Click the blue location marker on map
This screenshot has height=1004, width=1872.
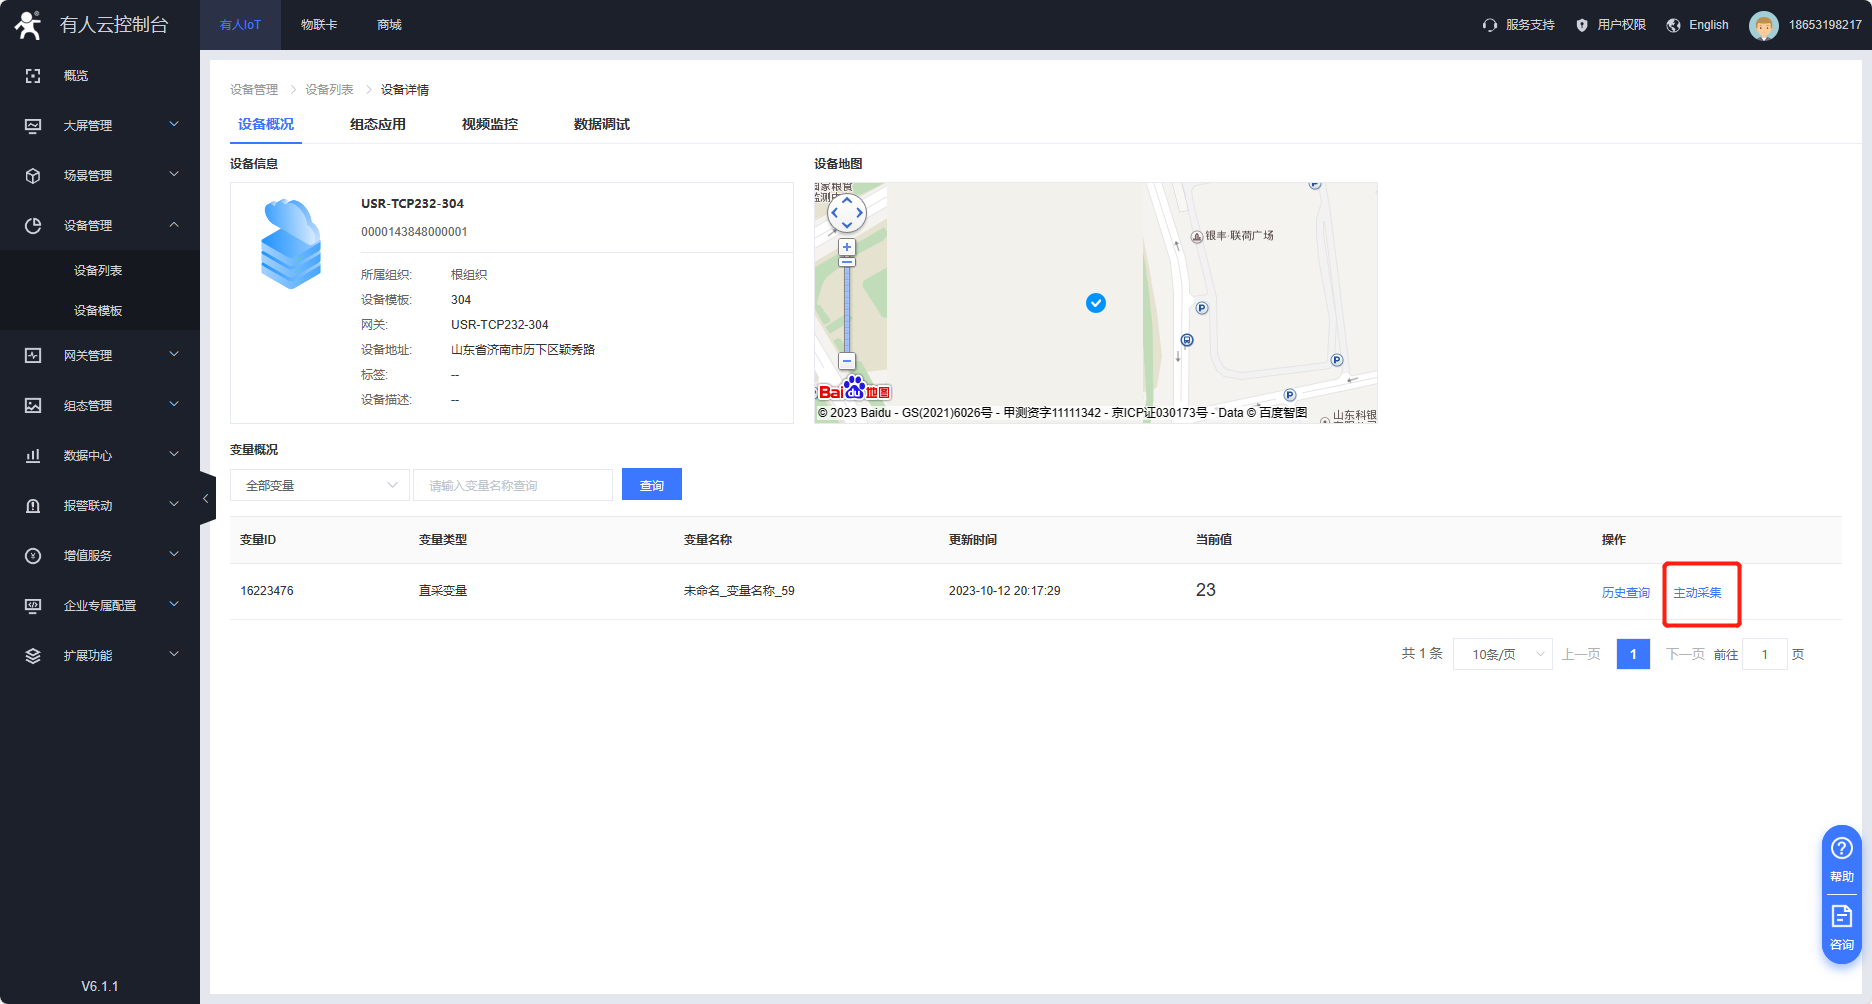click(1096, 303)
